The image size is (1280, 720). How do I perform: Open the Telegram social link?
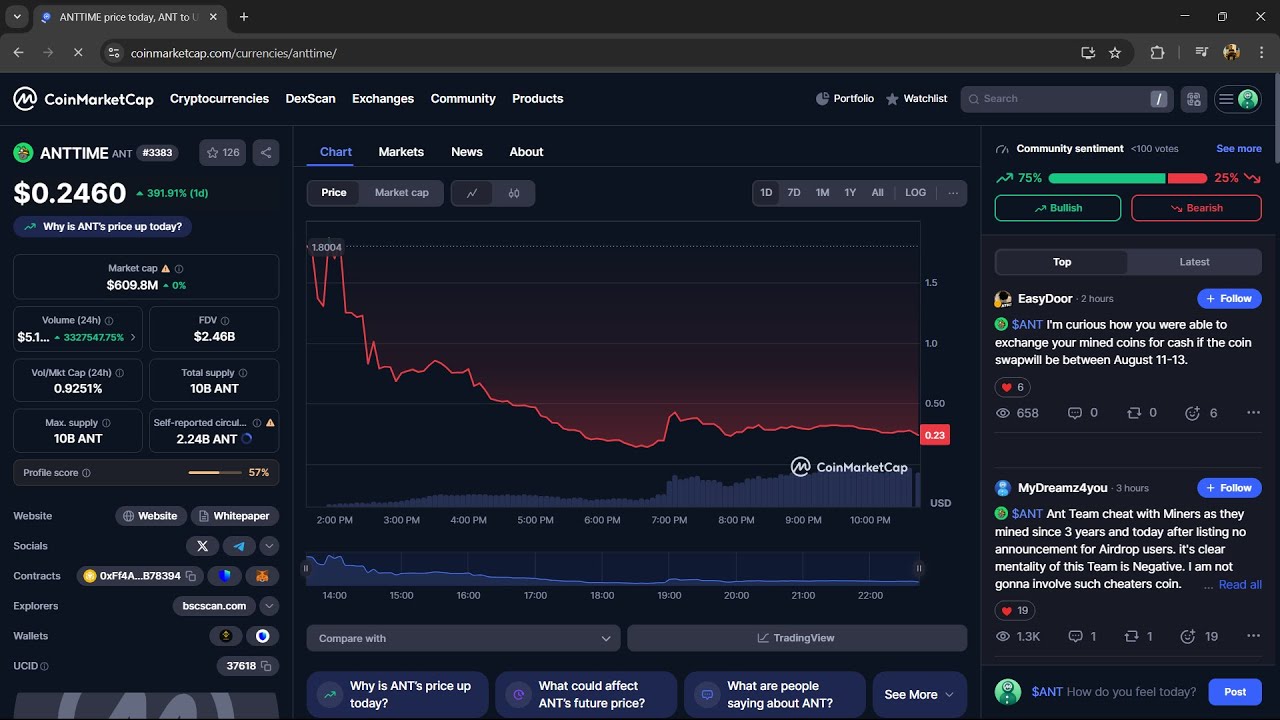click(239, 546)
